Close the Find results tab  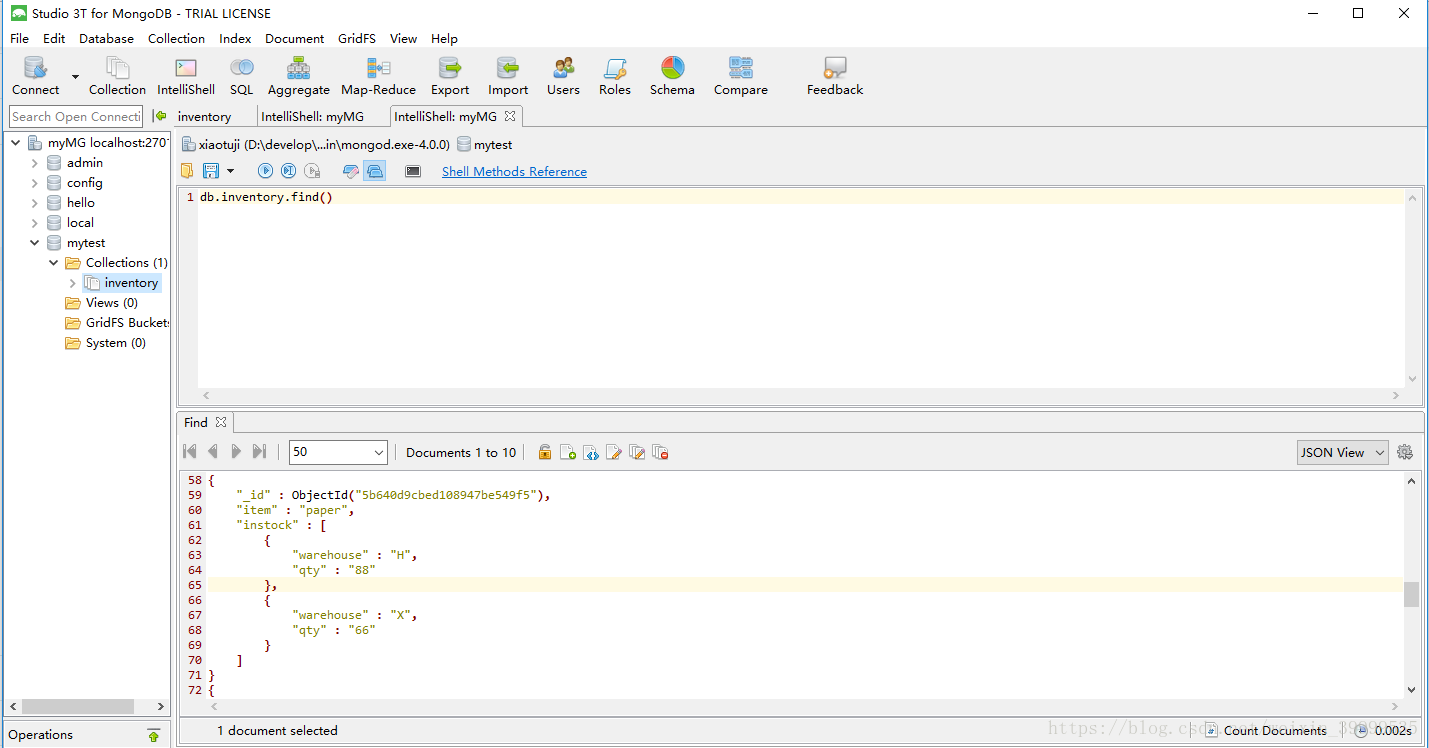coord(221,422)
